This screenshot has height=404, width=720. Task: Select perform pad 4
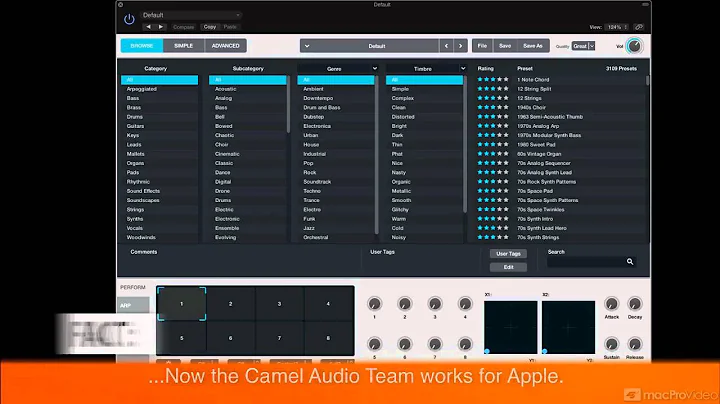[328, 304]
